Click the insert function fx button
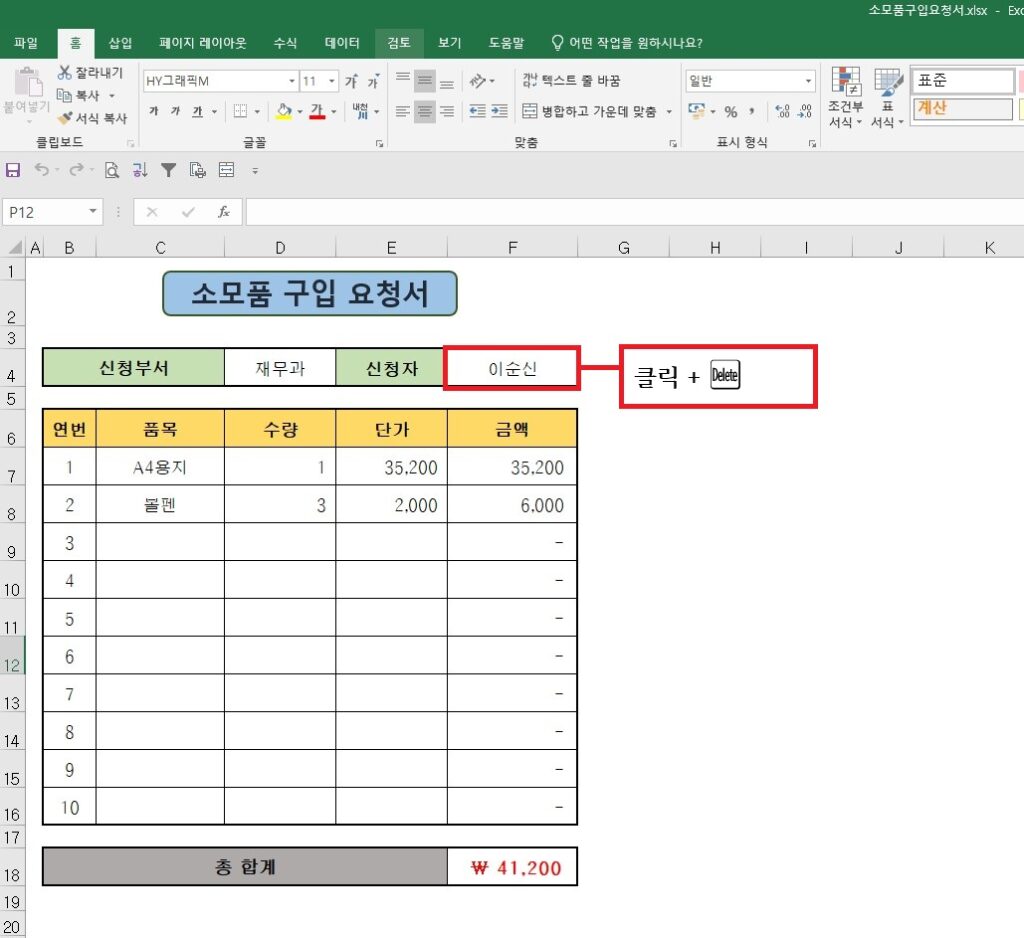This screenshot has width=1024, height=938. pyautogui.click(x=224, y=212)
